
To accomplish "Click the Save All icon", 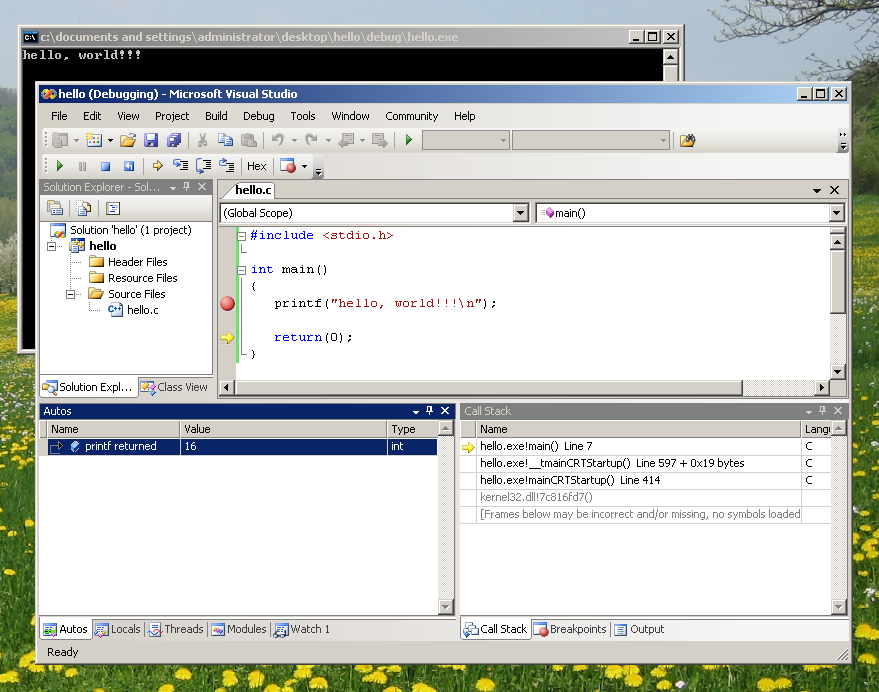I will 174,140.
